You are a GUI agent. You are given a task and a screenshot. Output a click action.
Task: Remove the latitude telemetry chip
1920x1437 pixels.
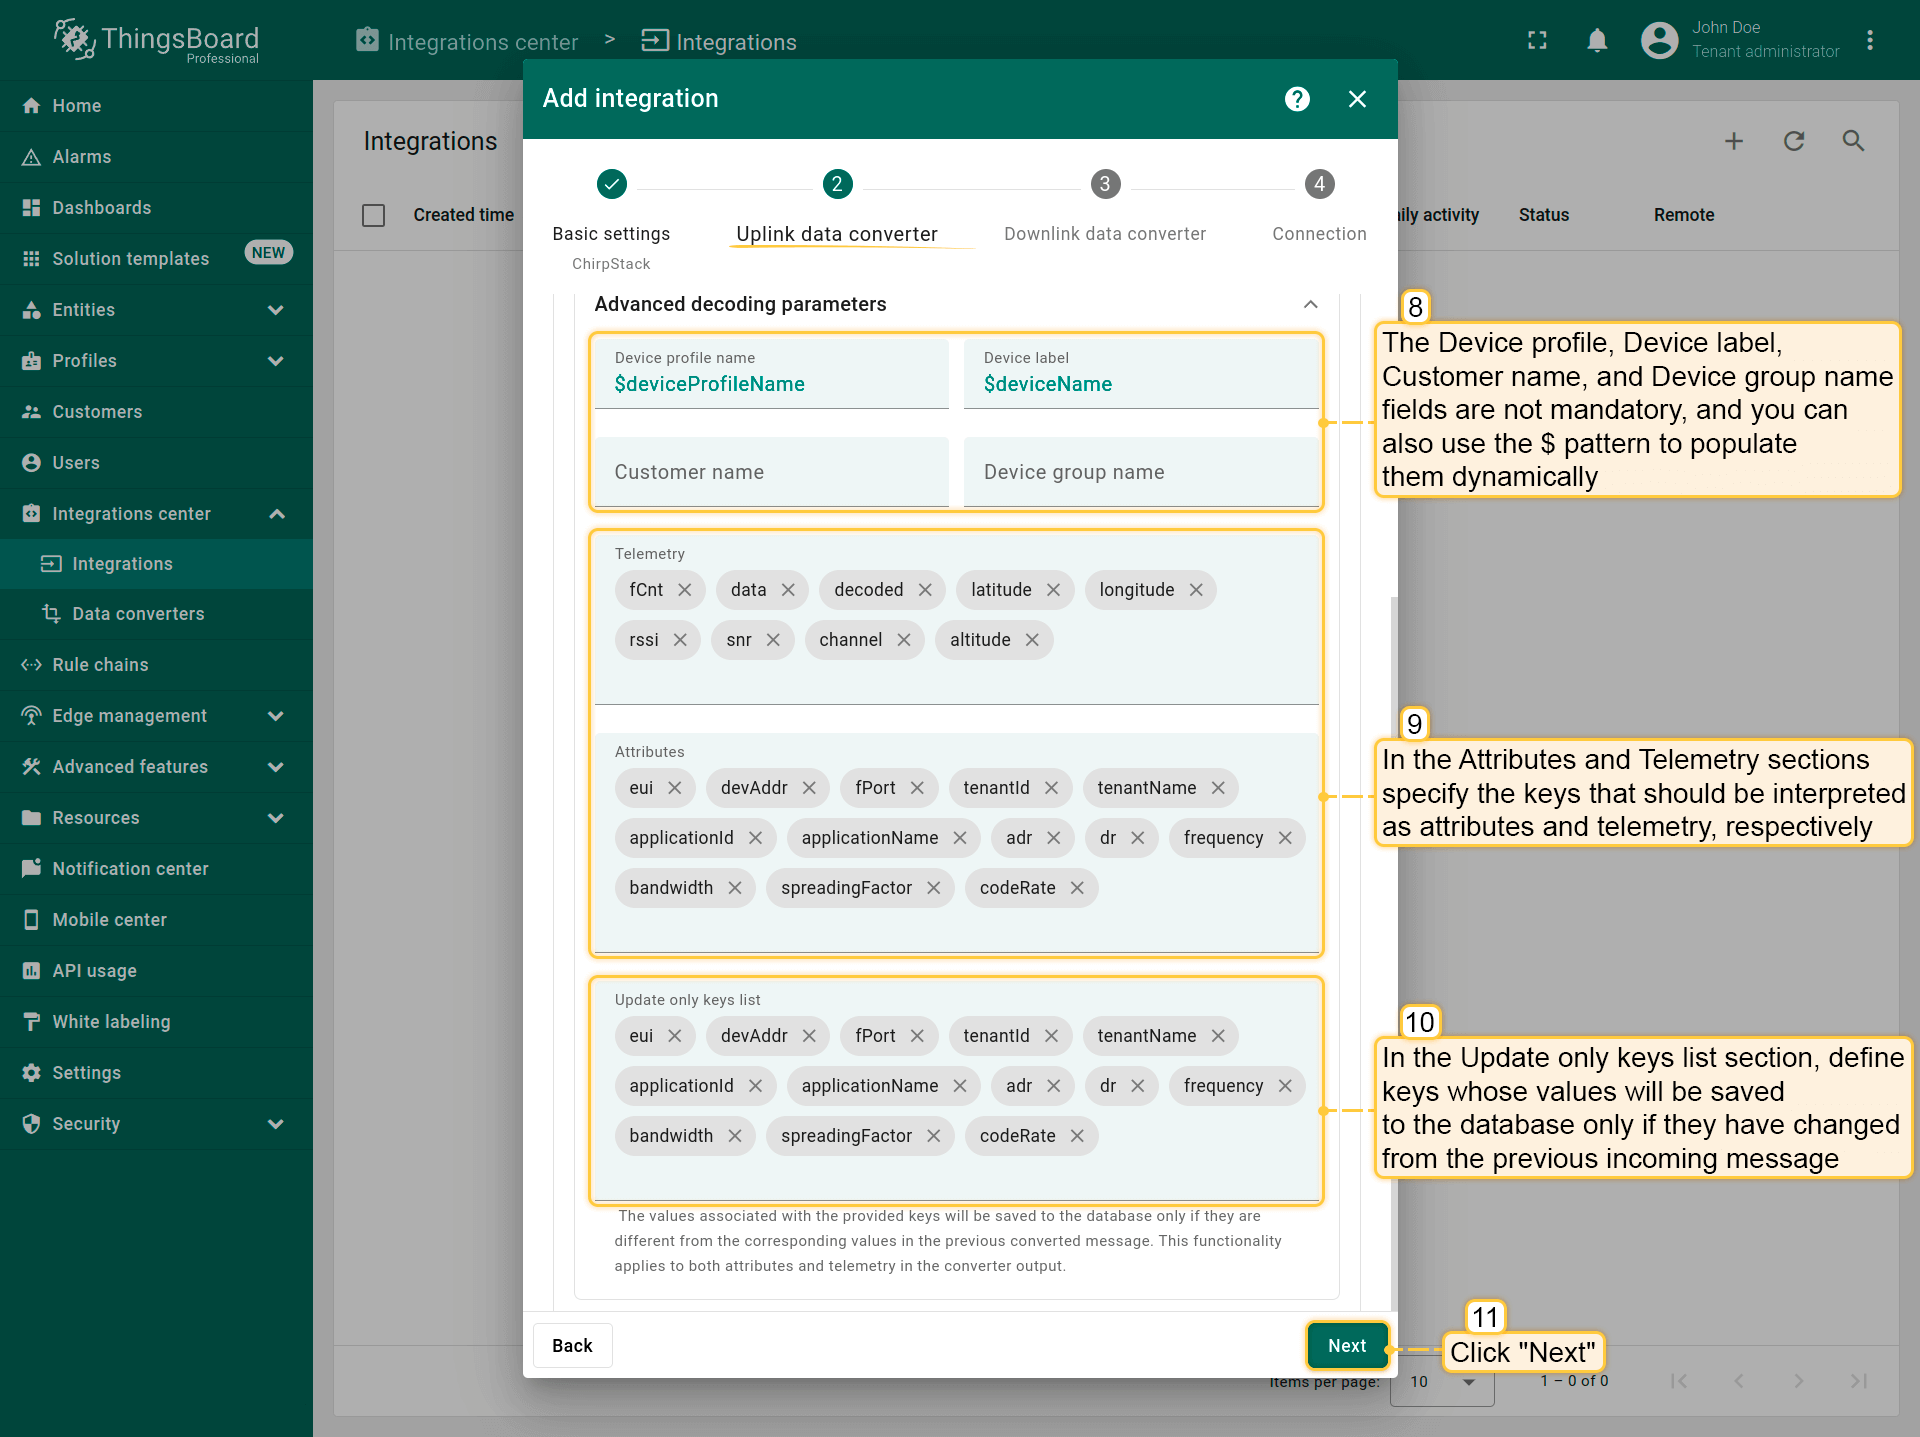click(1053, 590)
